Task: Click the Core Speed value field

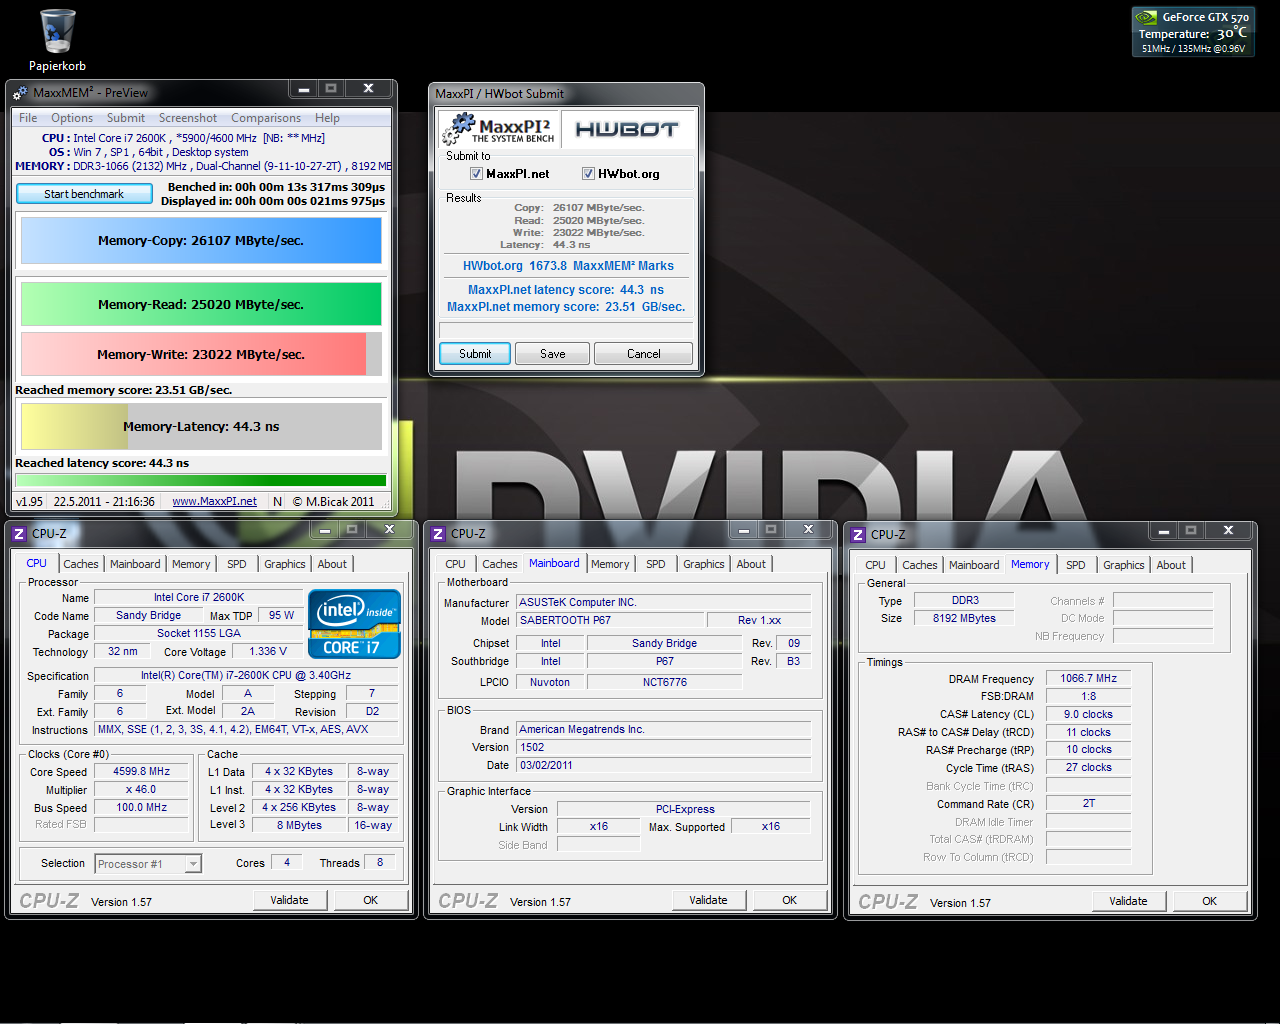Action: click(141, 772)
